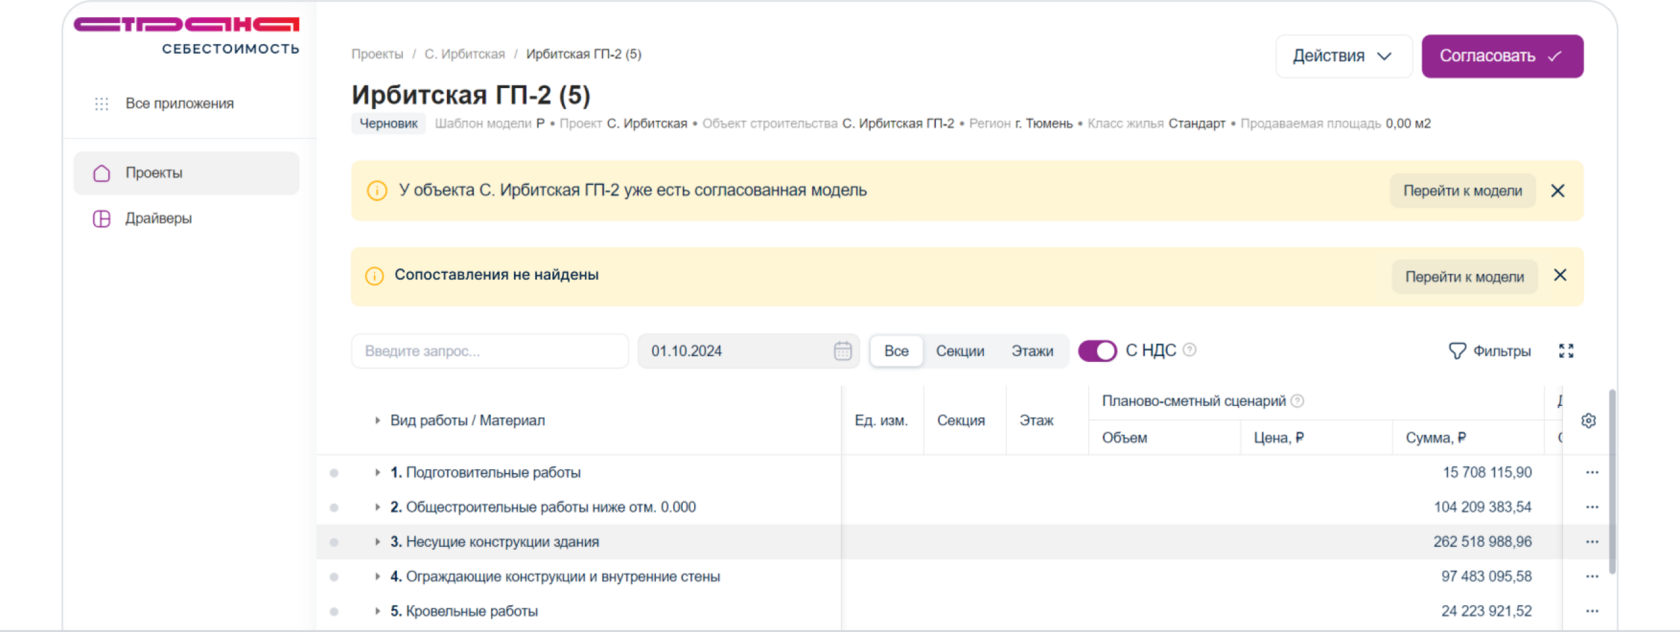Open С. Ирбитская breadcrumb link
Screen dimensions: 1680x632
pyautogui.click(x=465, y=54)
